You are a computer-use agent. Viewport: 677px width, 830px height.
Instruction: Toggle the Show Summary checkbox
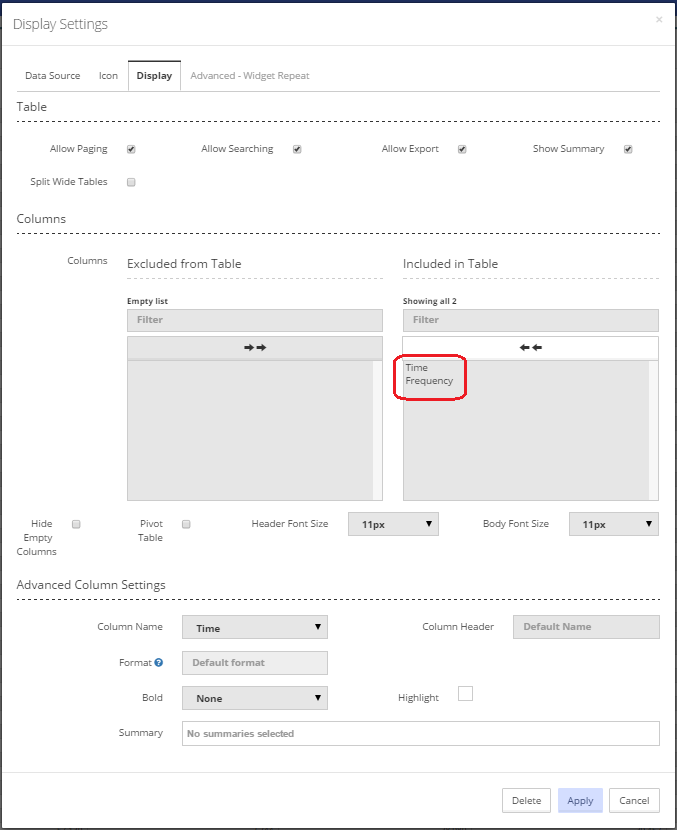point(628,149)
